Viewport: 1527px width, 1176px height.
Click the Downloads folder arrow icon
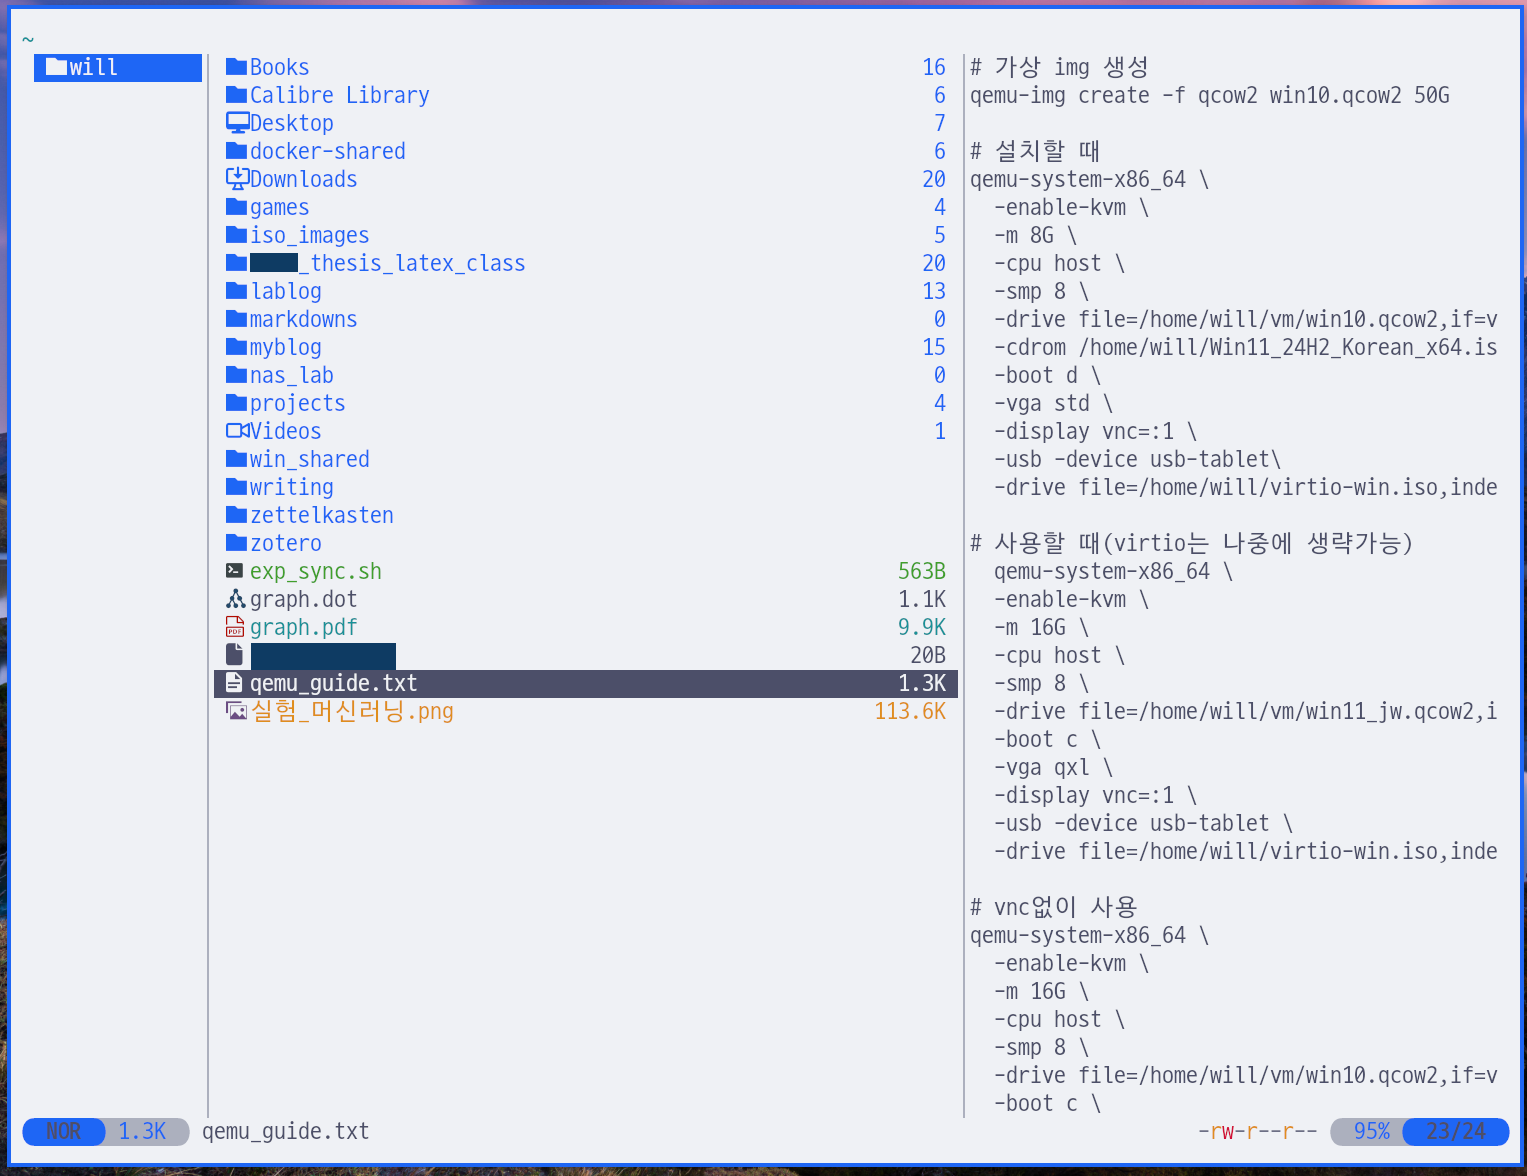point(237,179)
